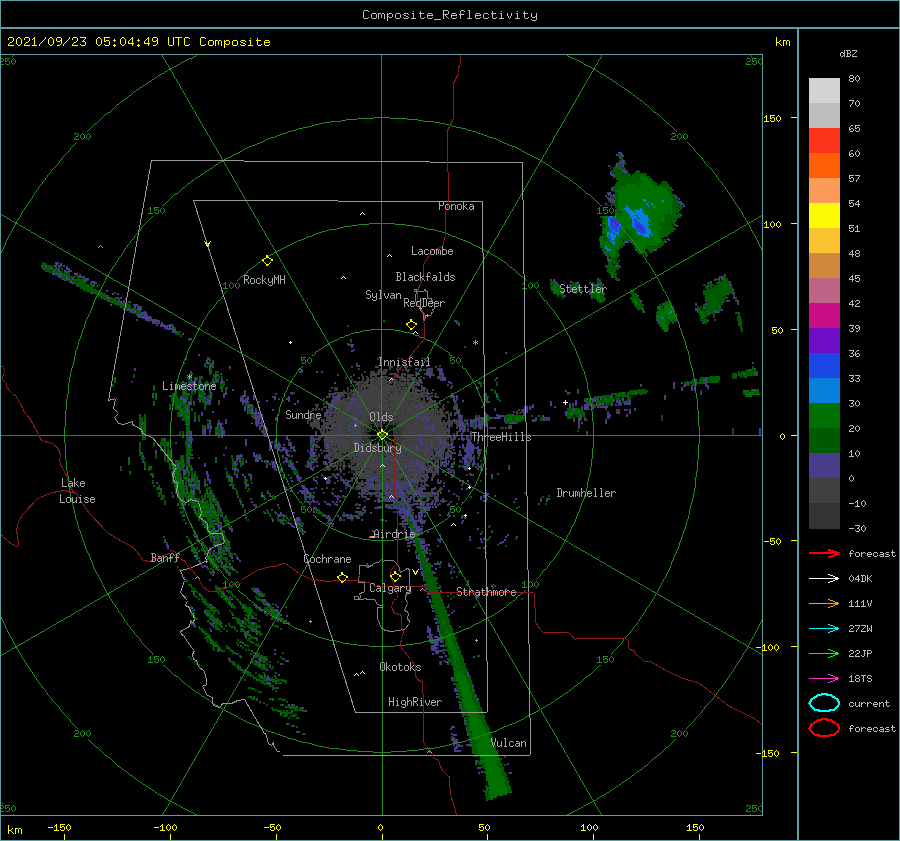Click the Calgary label text

(x=390, y=588)
